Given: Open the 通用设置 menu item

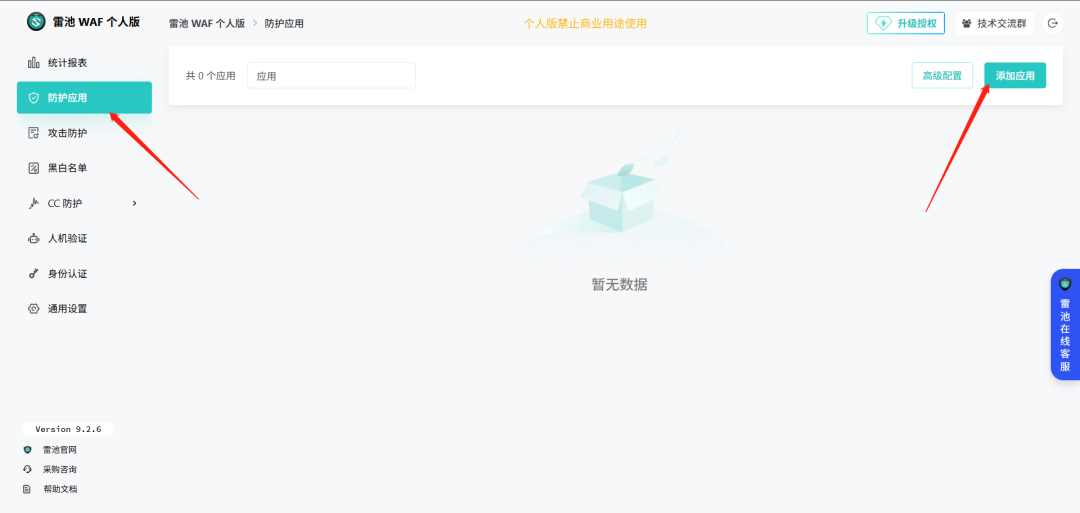Looking at the screenshot, I should click(84, 308).
